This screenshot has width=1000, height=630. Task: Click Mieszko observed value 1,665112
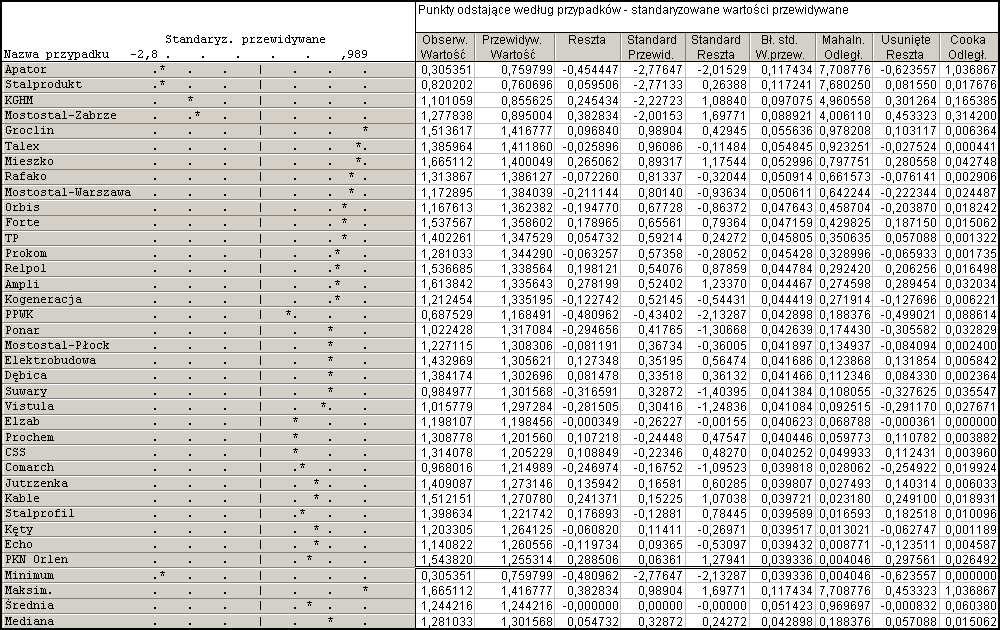(446, 161)
